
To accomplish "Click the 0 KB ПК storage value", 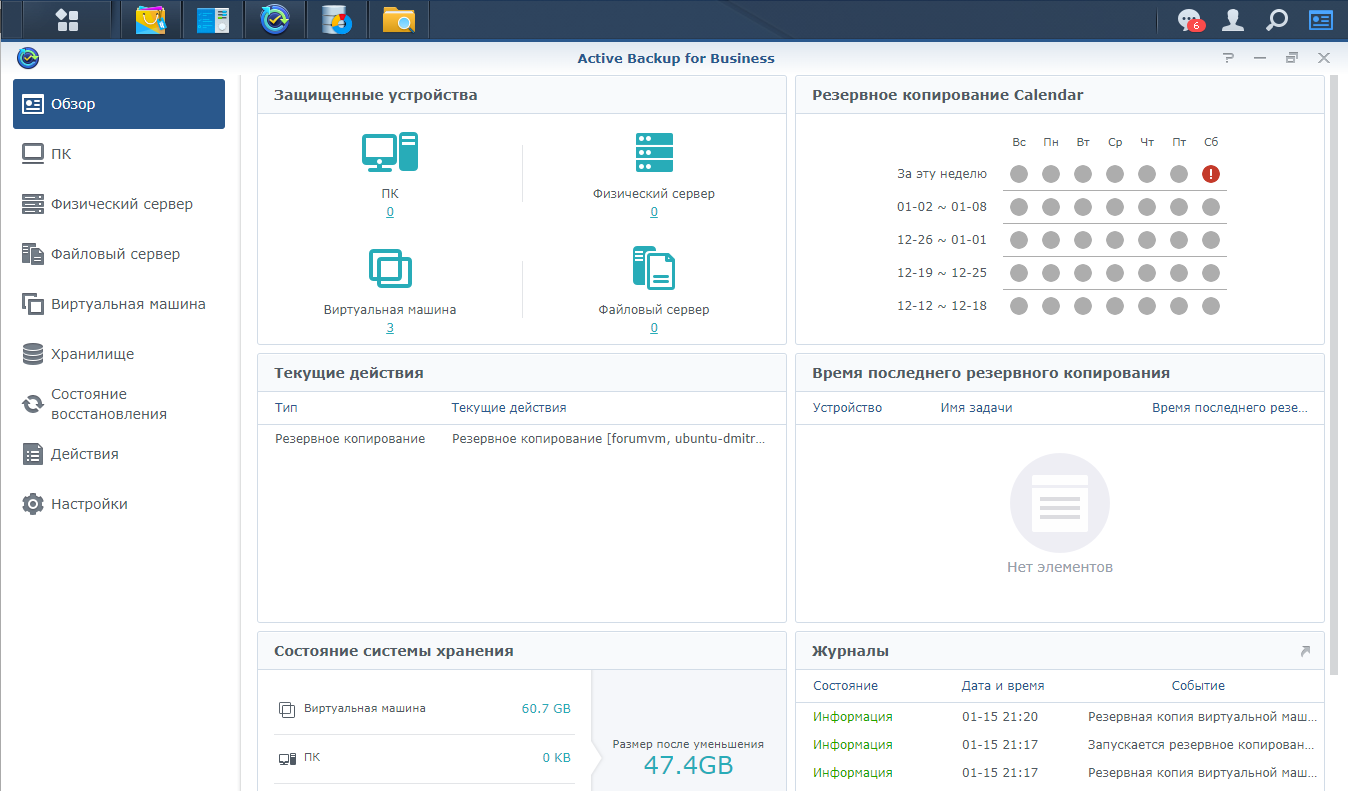I will [557, 758].
